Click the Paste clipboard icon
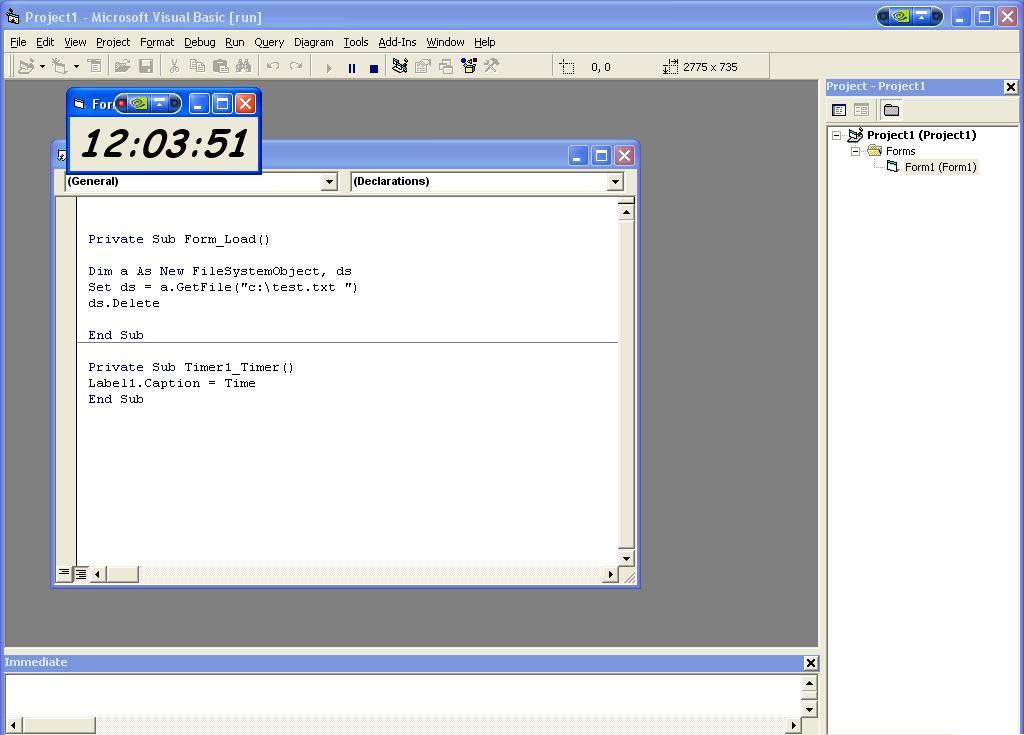The height and width of the screenshot is (735, 1024). (x=221, y=66)
